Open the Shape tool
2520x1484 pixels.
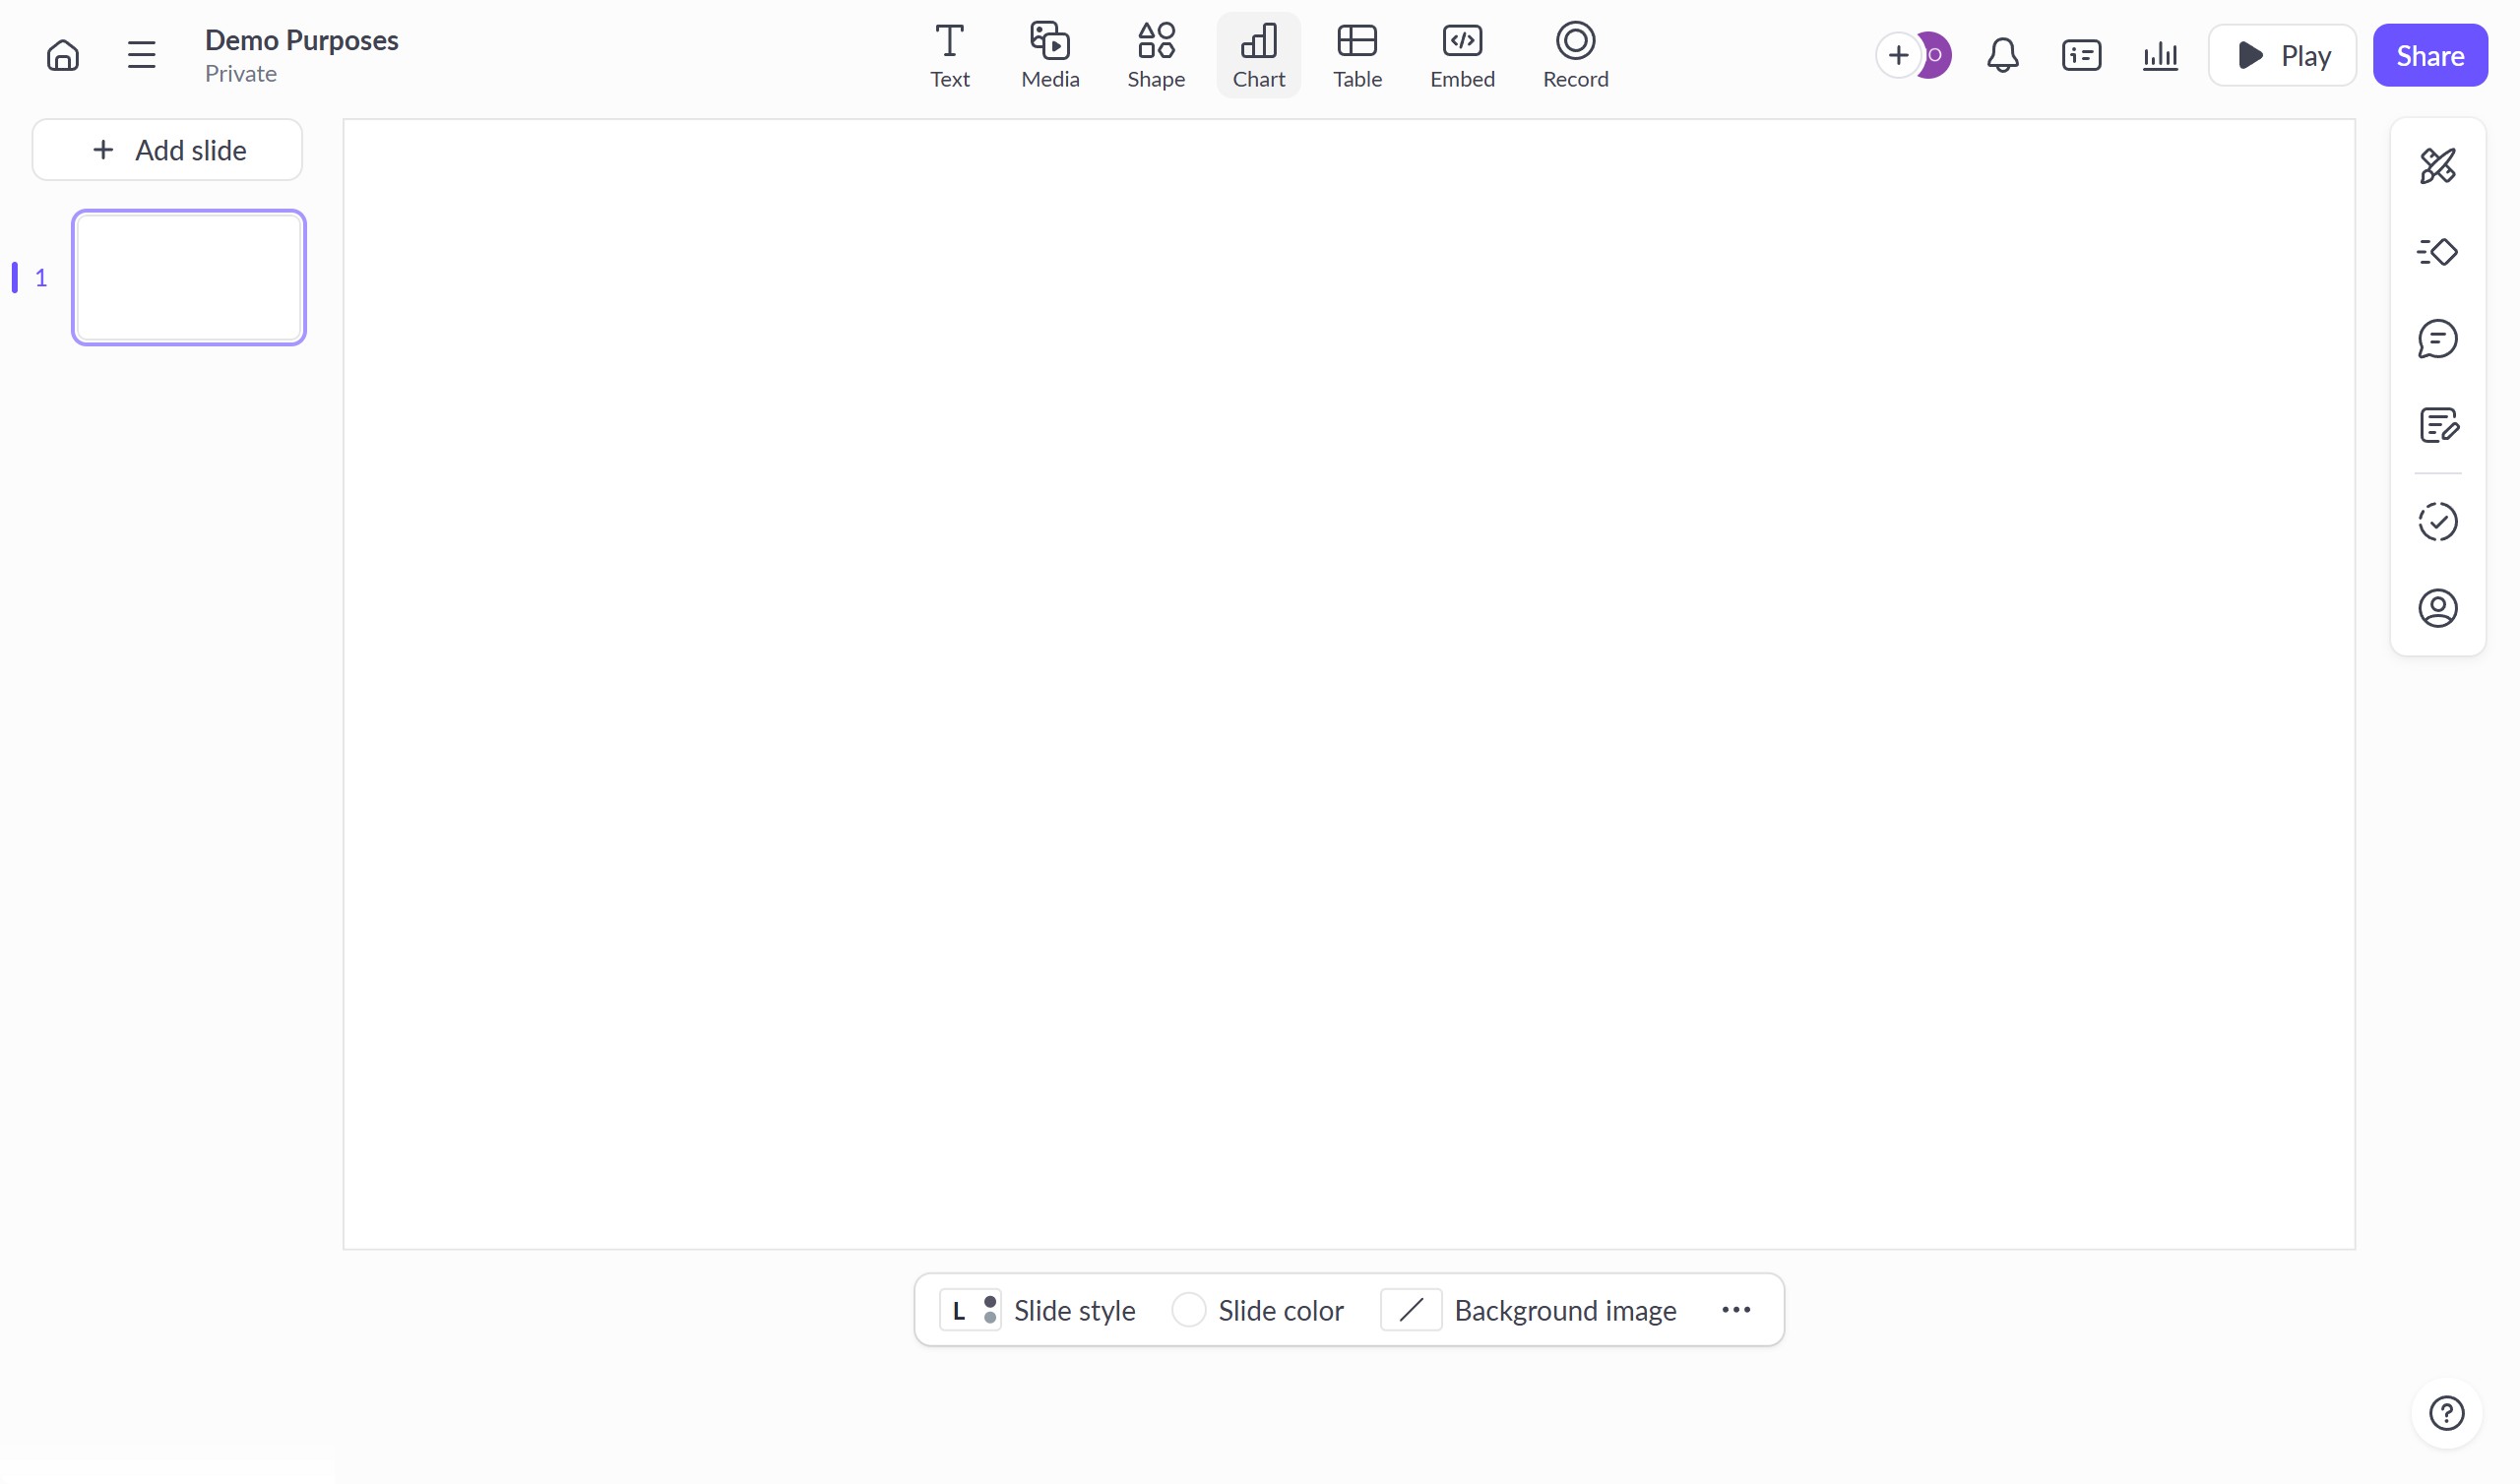1156,56
